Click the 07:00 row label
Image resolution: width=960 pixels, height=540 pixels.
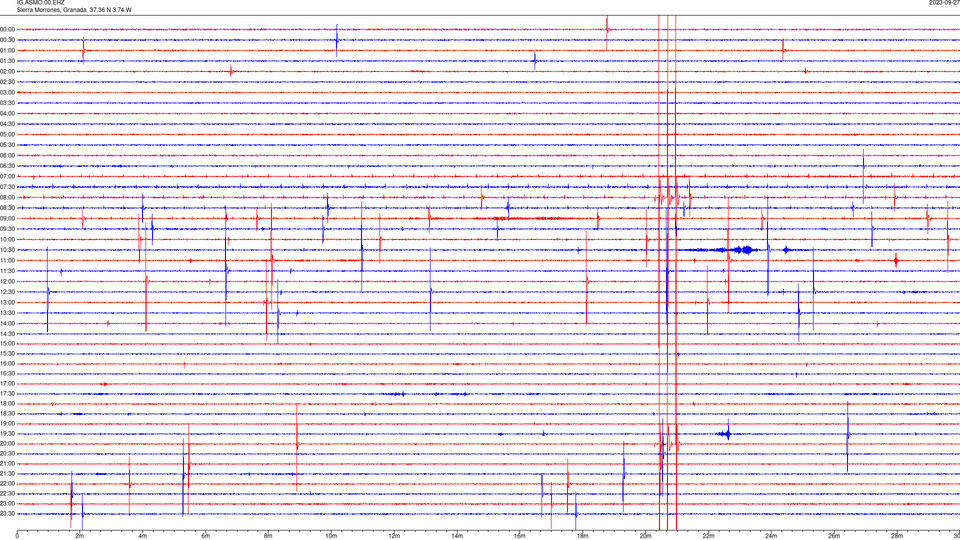[x=8, y=176]
